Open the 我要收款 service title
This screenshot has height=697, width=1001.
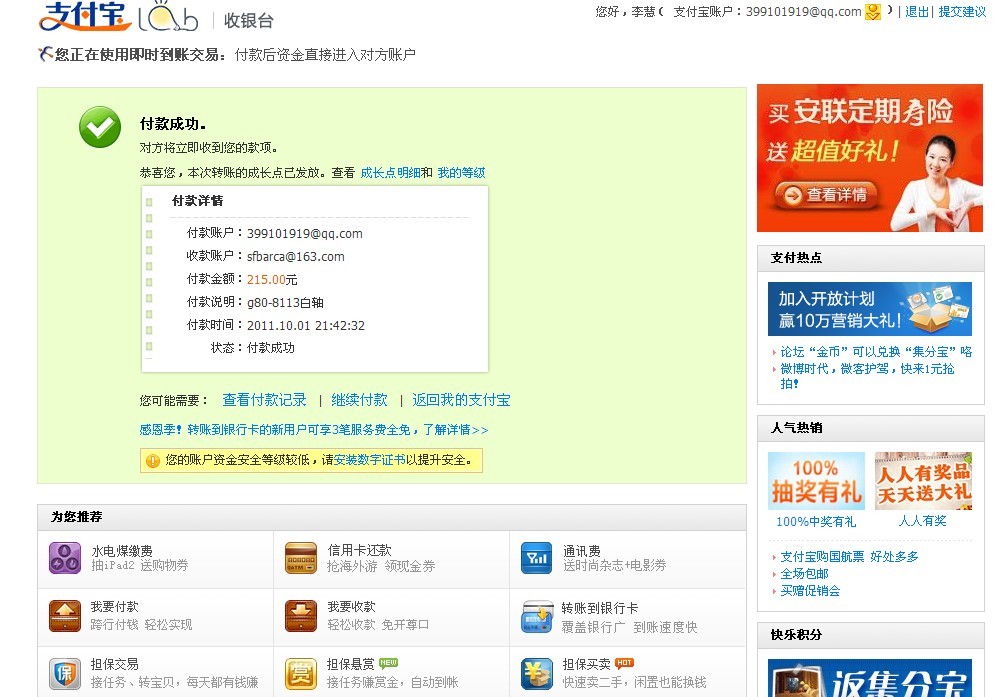click(351, 606)
